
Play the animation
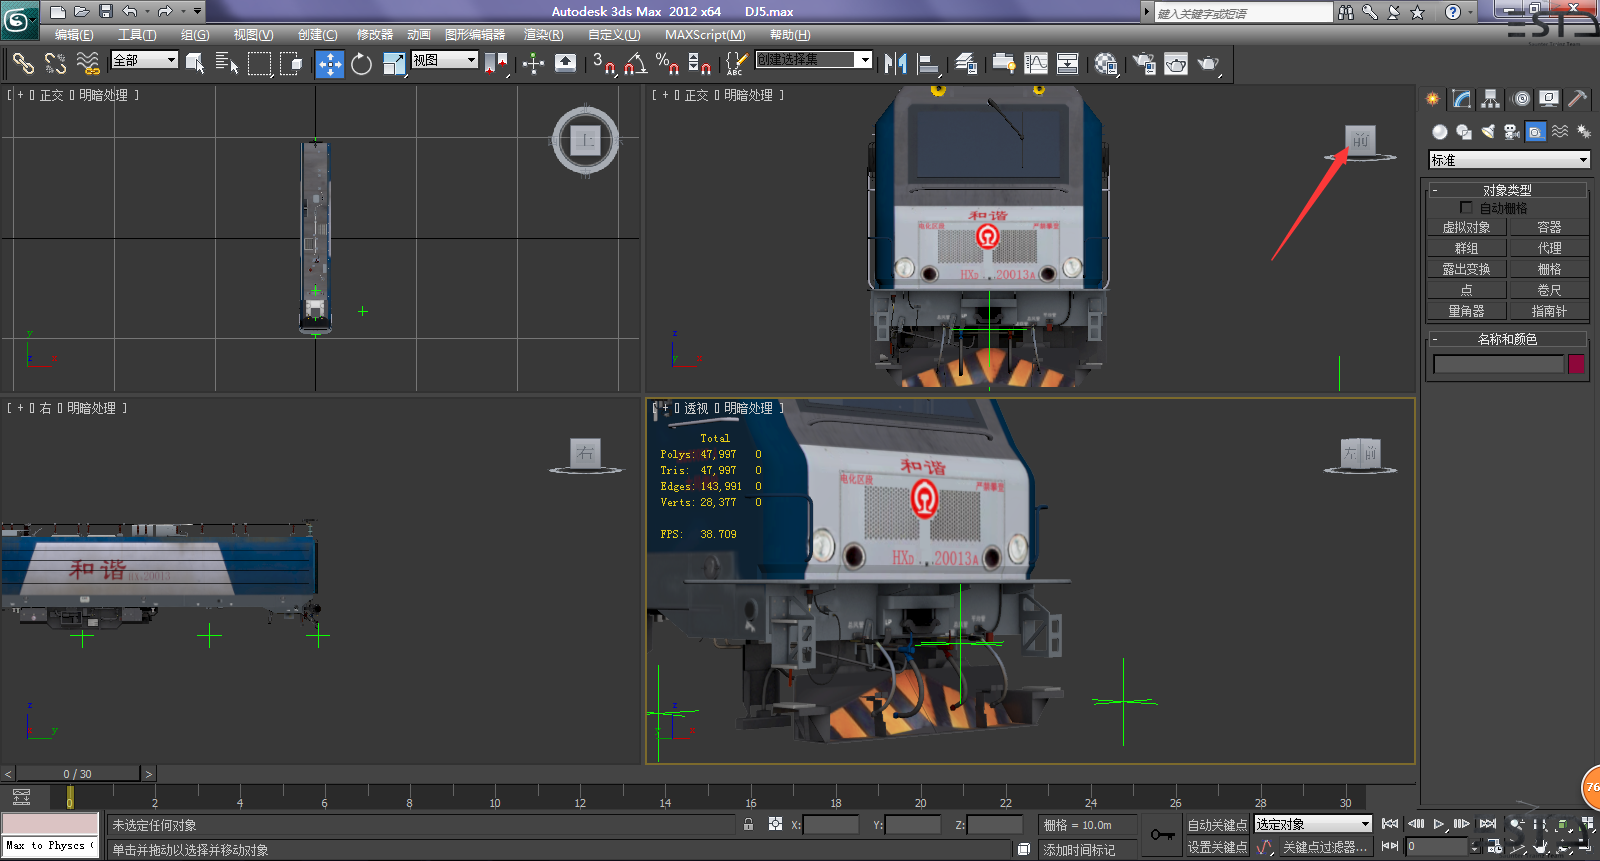[1439, 824]
